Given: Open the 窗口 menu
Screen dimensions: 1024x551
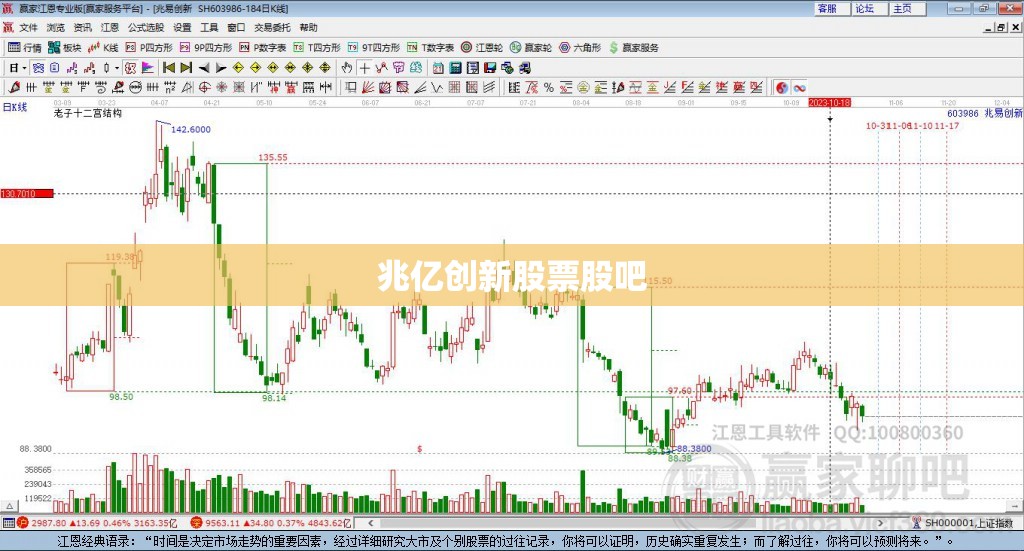Looking at the screenshot, I should [236, 27].
